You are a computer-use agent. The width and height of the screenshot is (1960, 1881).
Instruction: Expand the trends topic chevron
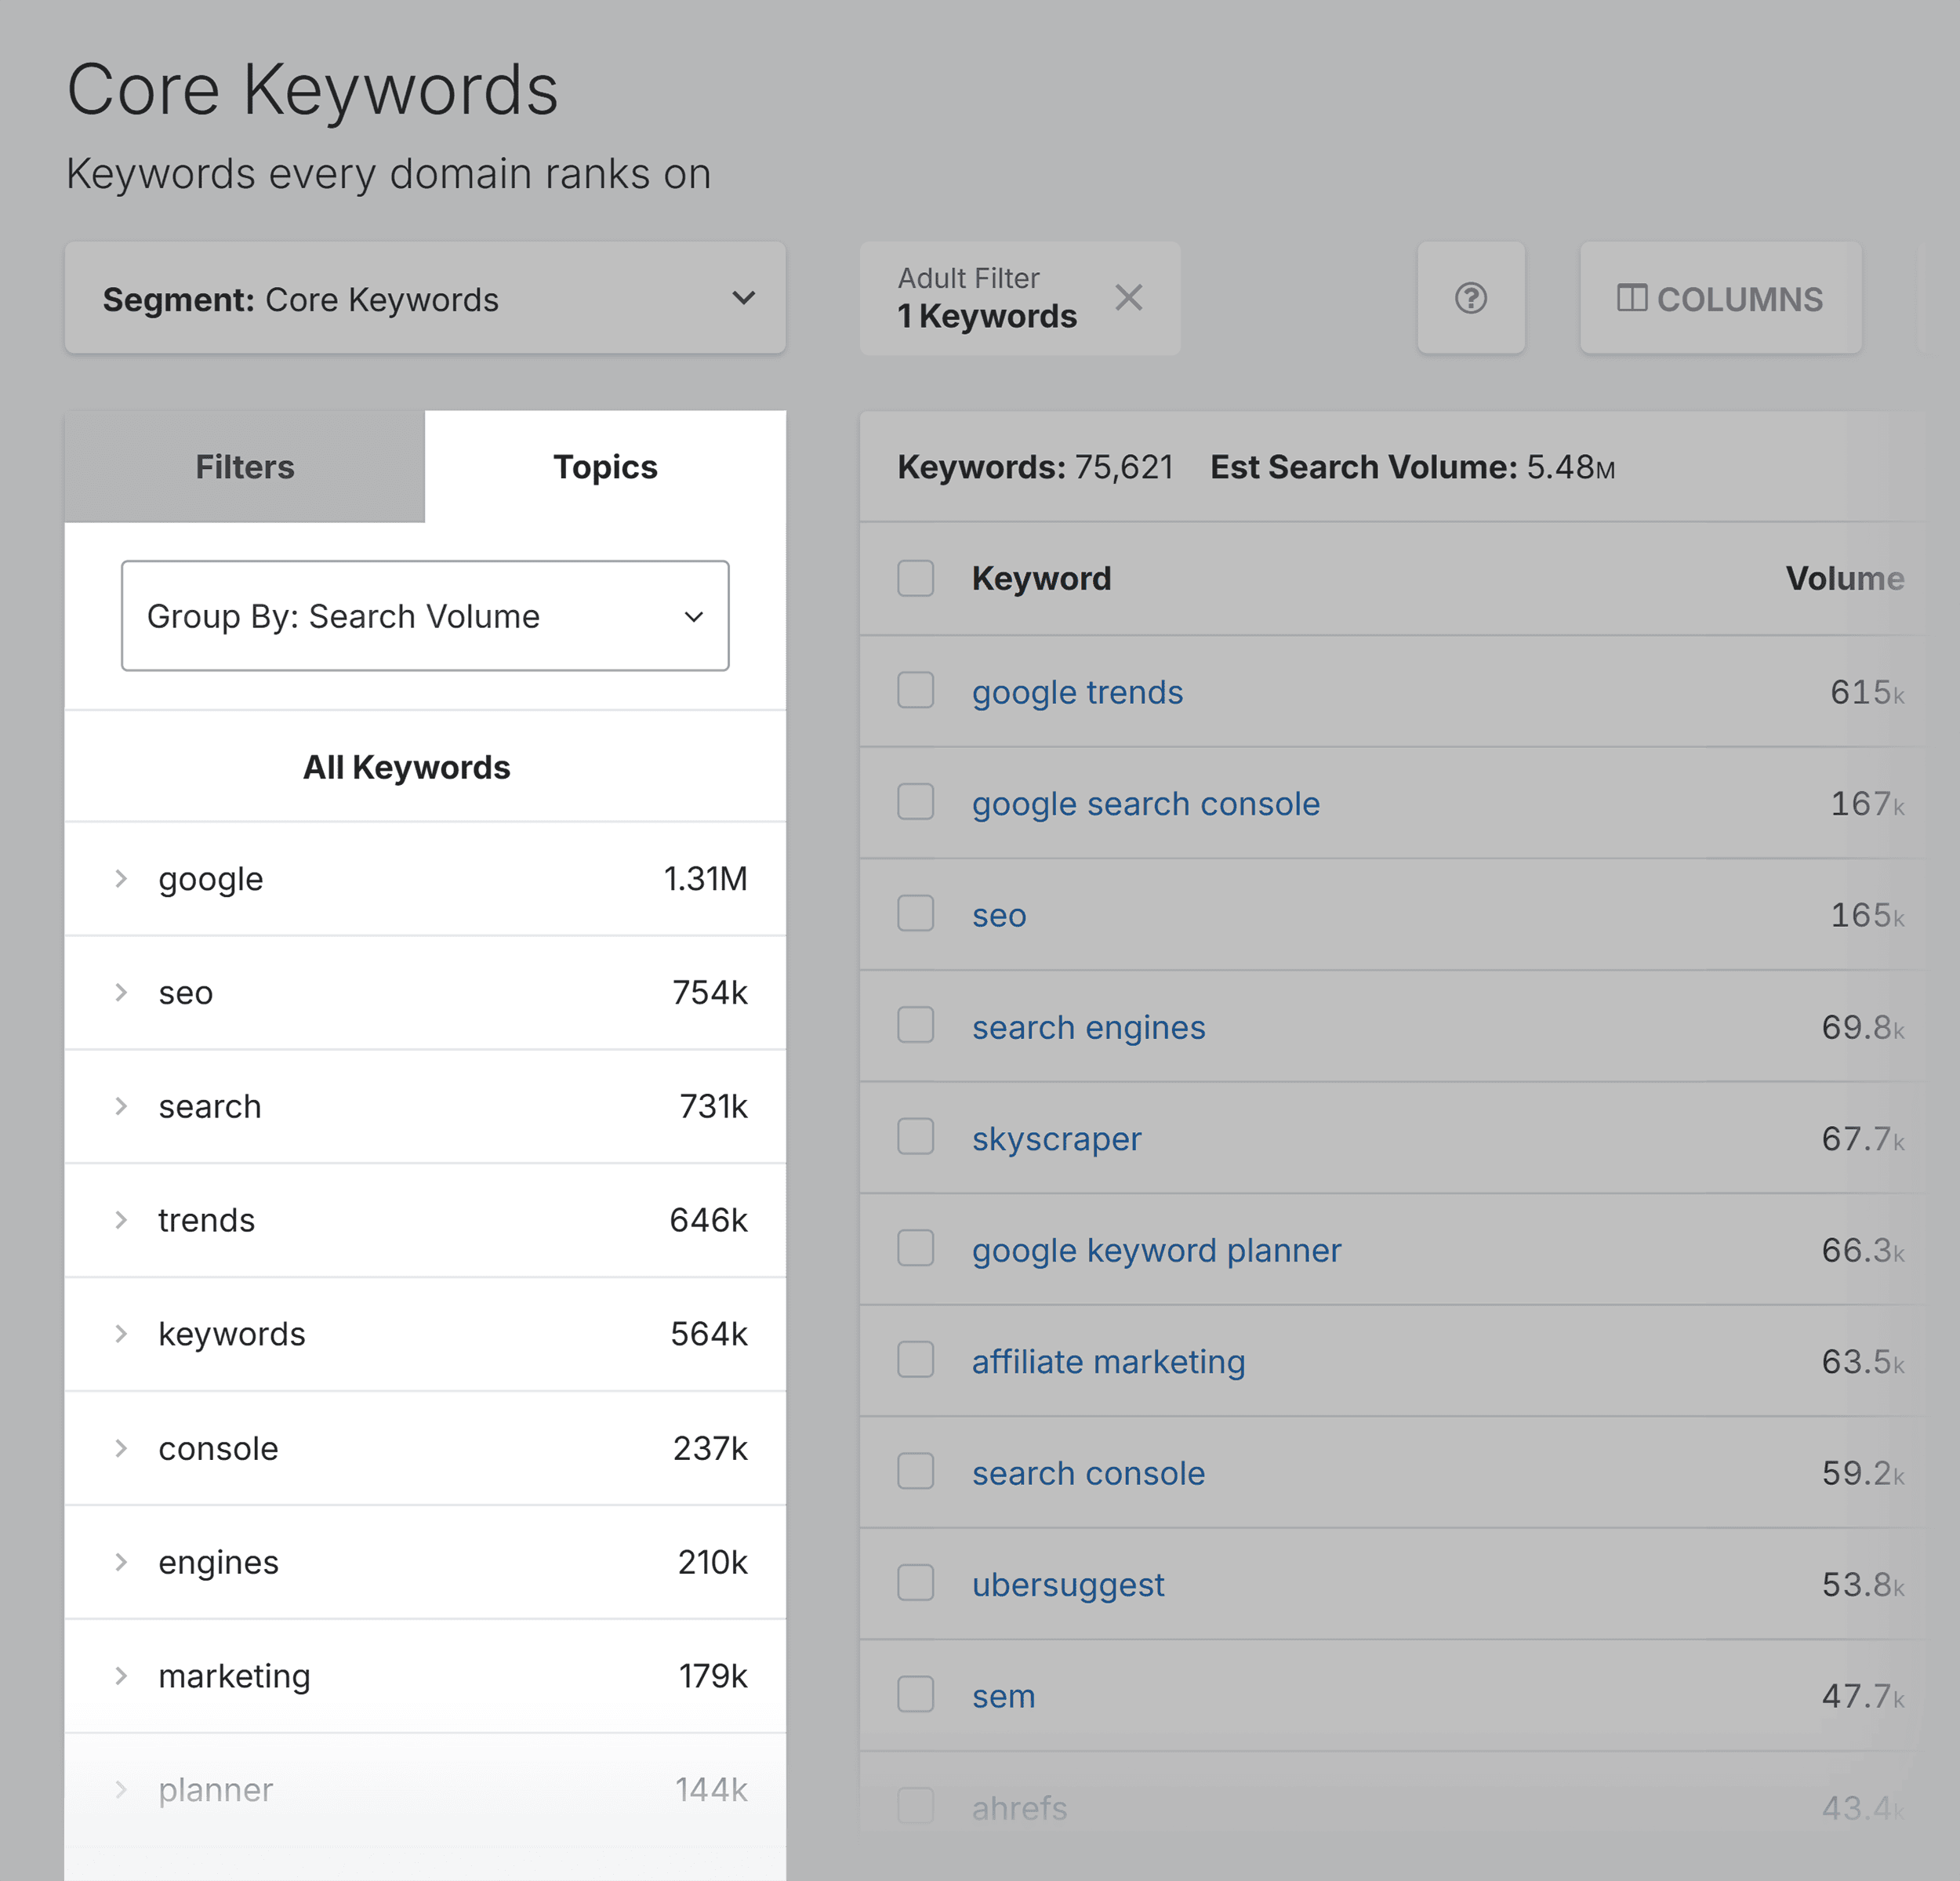pyautogui.click(x=121, y=1220)
